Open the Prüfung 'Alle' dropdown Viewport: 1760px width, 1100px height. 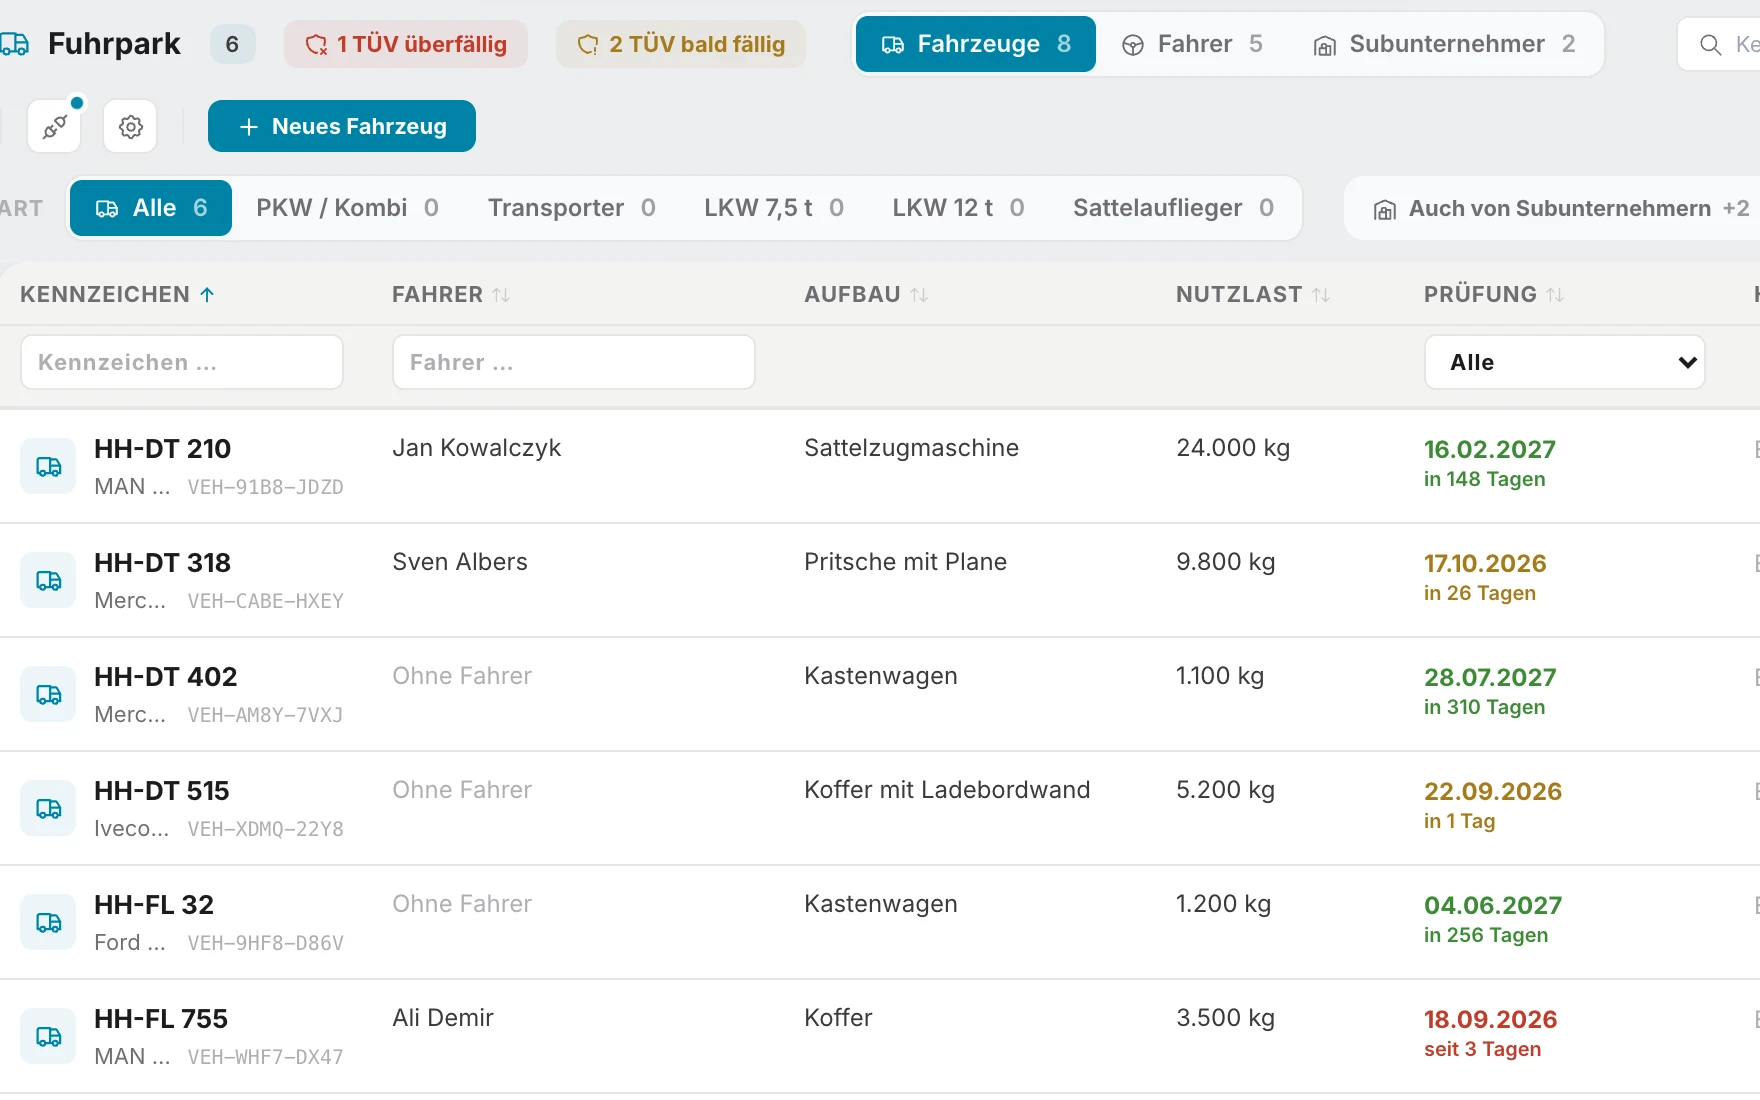point(1565,362)
